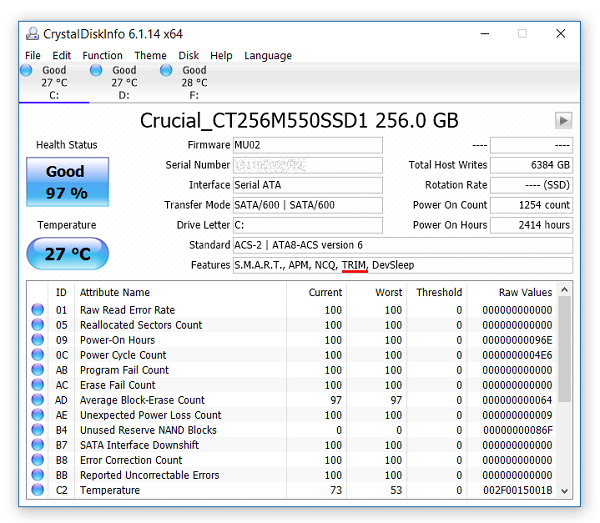Click the scrollbar down arrow in attribute list
Viewport: 600px width, 523px height.
[x=564, y=491]
